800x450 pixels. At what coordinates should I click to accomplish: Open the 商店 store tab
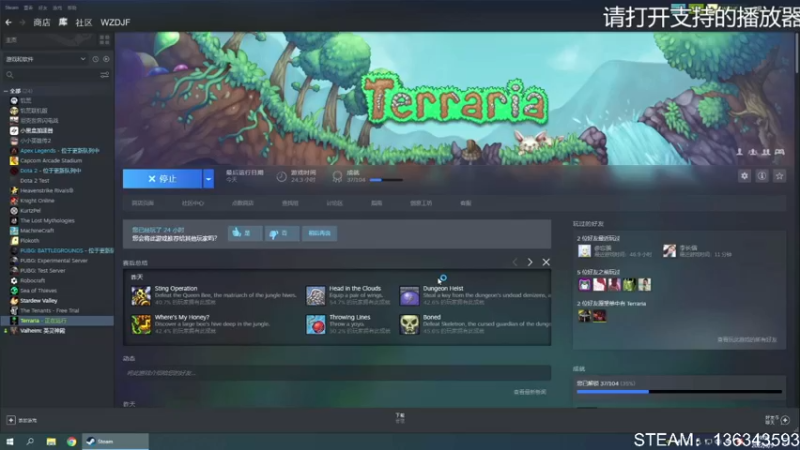coord(41,22)
